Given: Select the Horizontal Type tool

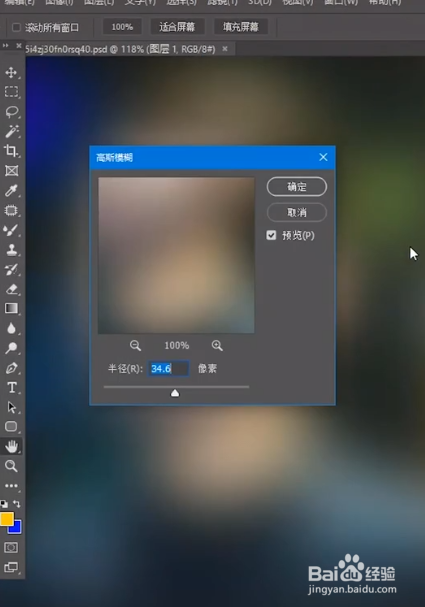Looking at the screenshot, I should coord(11,387).
